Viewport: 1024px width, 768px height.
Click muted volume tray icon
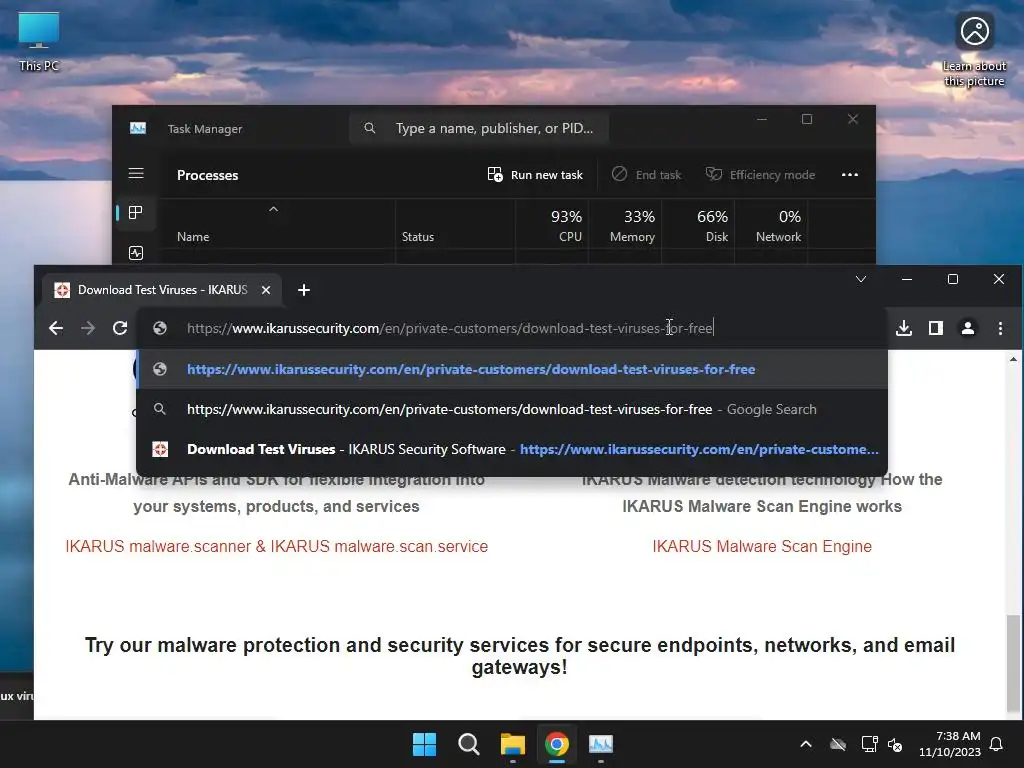(895, 744)
